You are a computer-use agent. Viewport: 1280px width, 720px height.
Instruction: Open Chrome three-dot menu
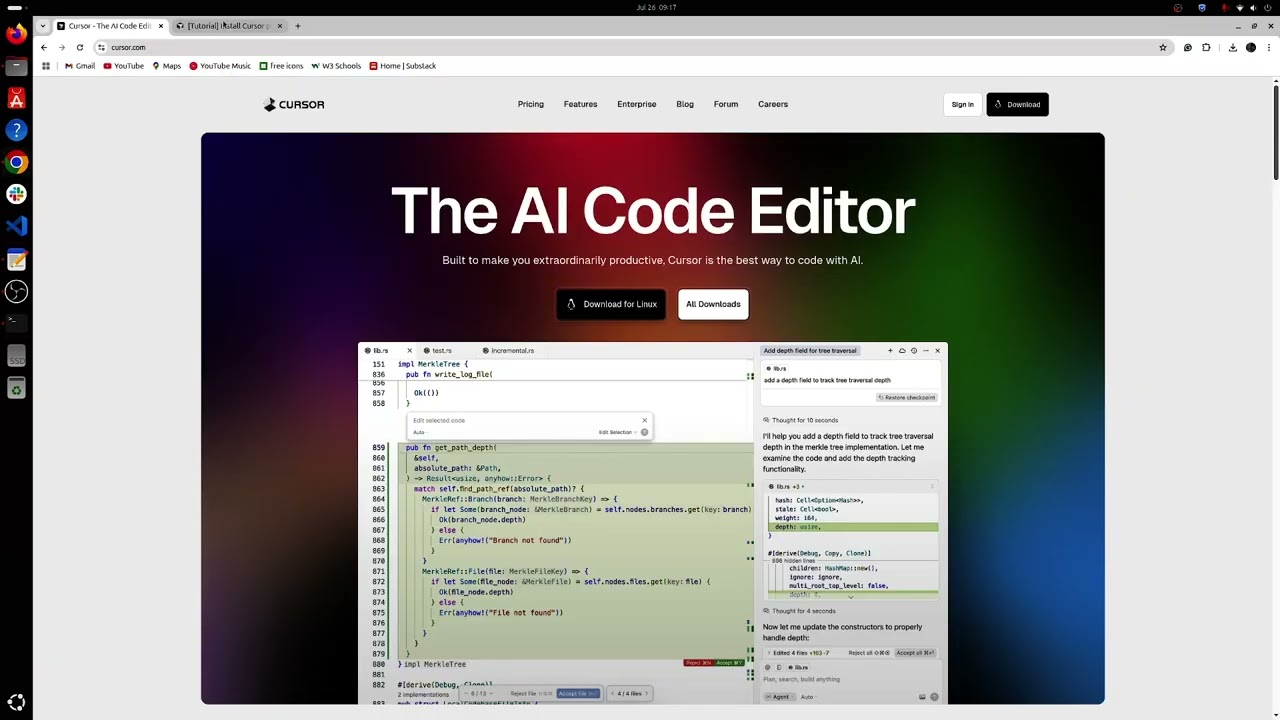[1269, 47]
